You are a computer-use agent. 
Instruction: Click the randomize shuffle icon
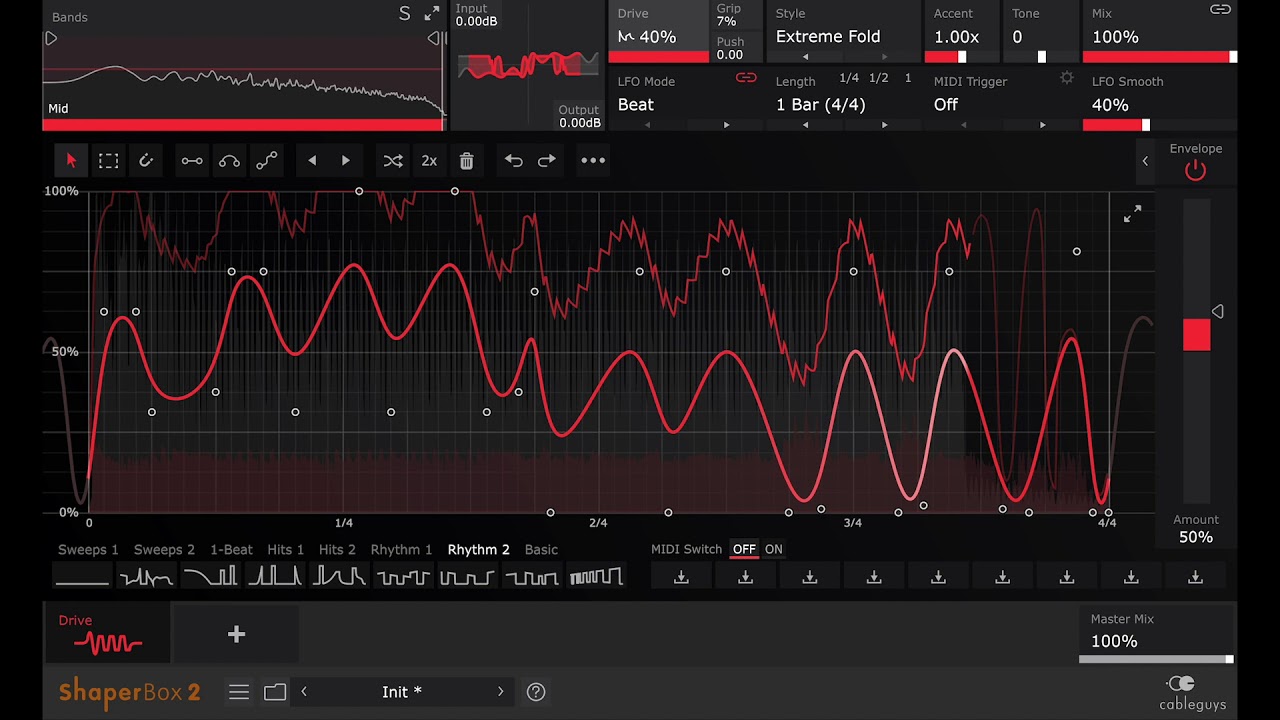[393, 160]
